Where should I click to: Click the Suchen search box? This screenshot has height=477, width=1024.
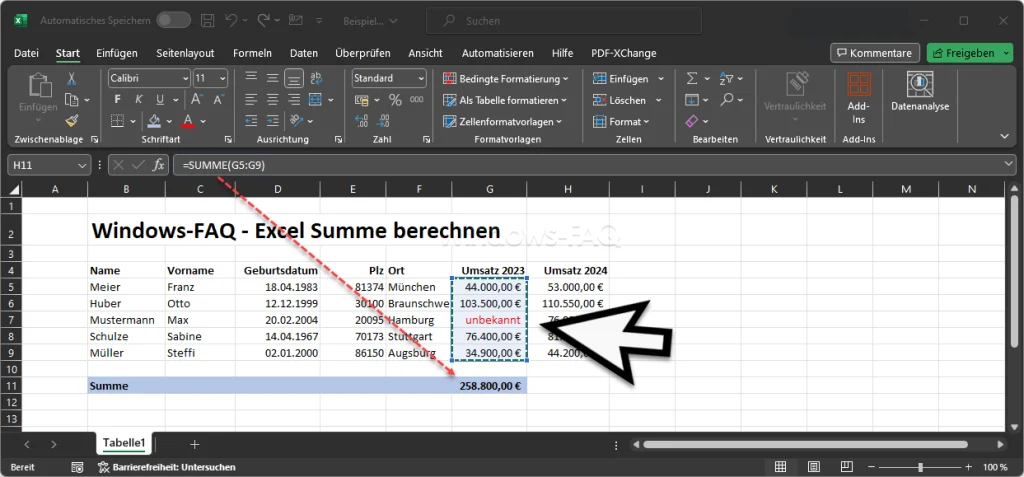click(x=564, y=21)
